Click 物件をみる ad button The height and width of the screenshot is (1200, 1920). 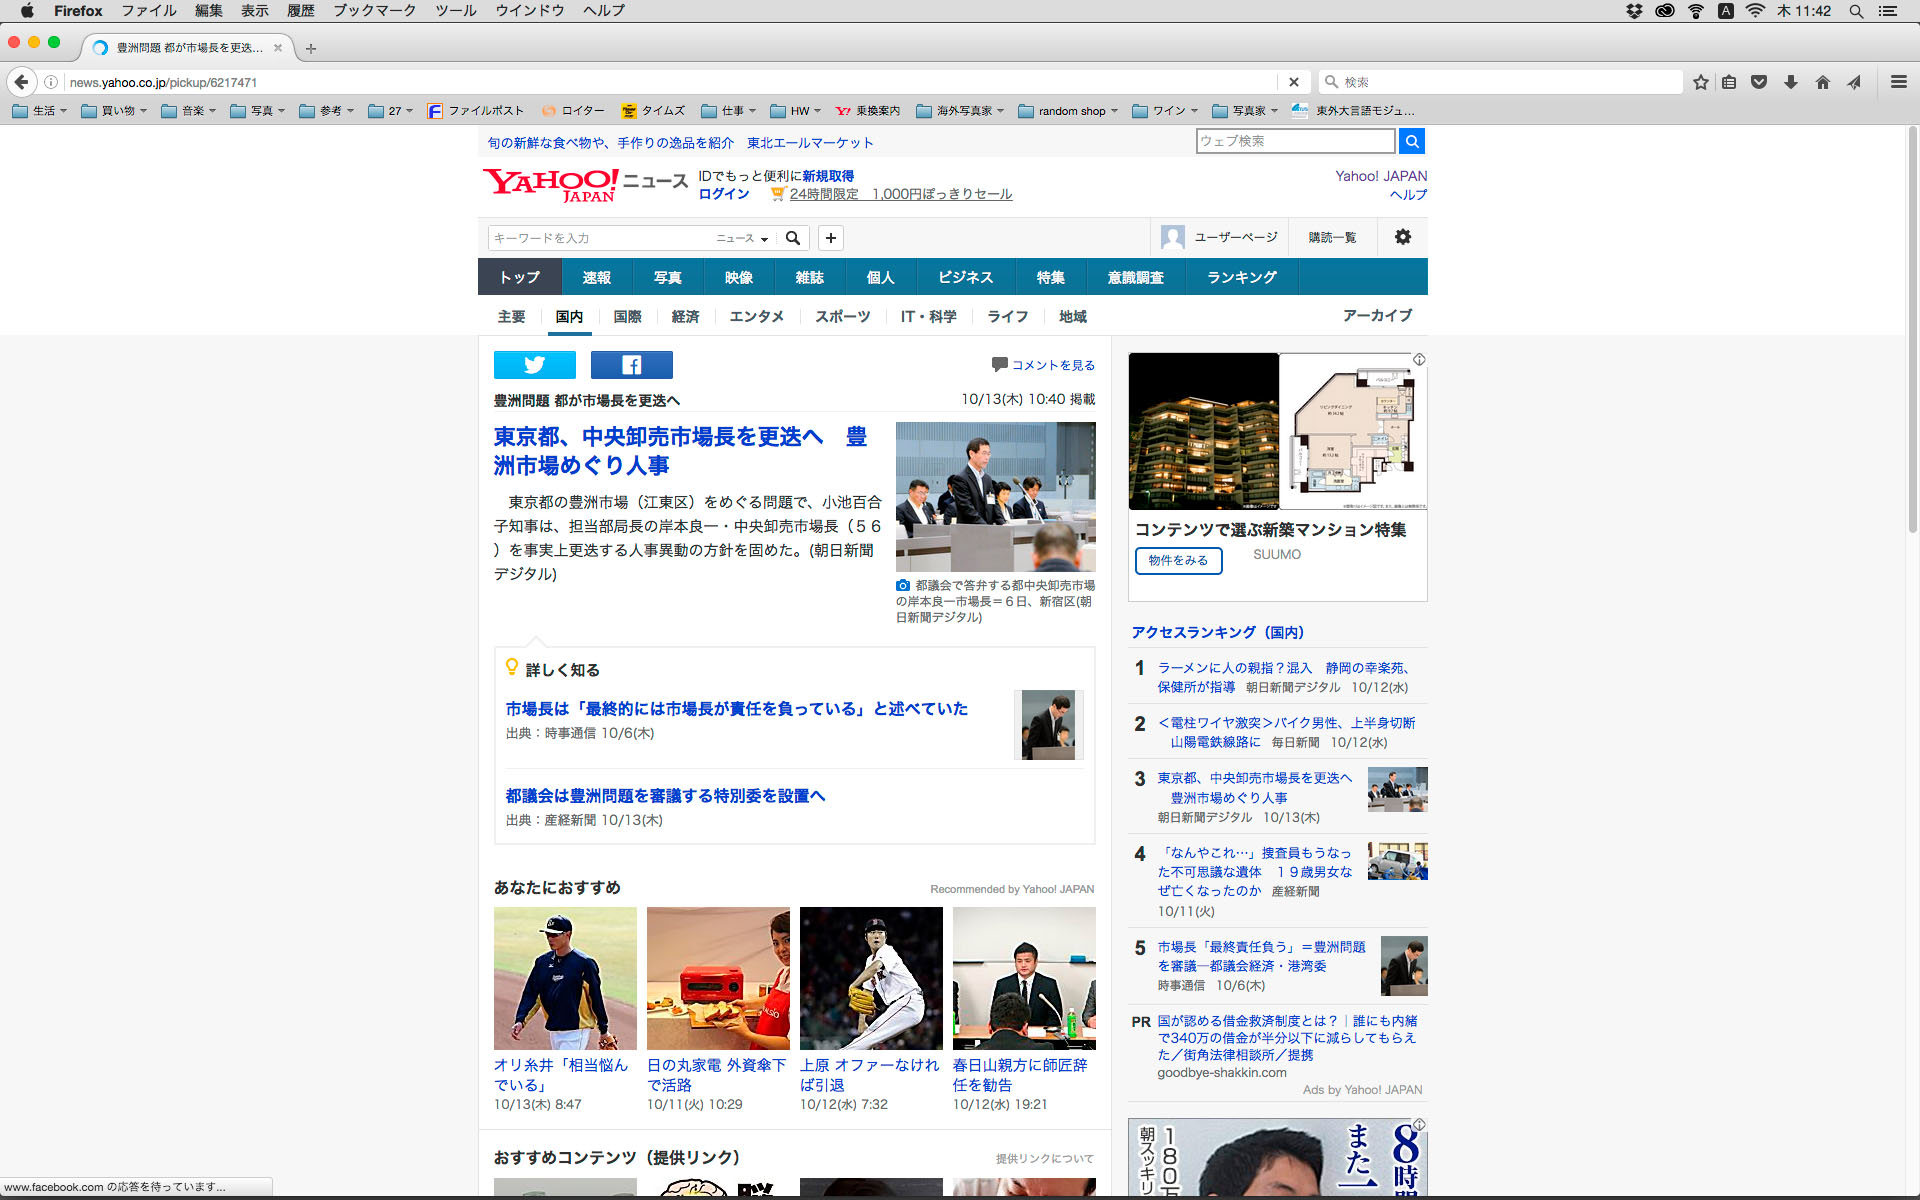(x=1178, y=560)
